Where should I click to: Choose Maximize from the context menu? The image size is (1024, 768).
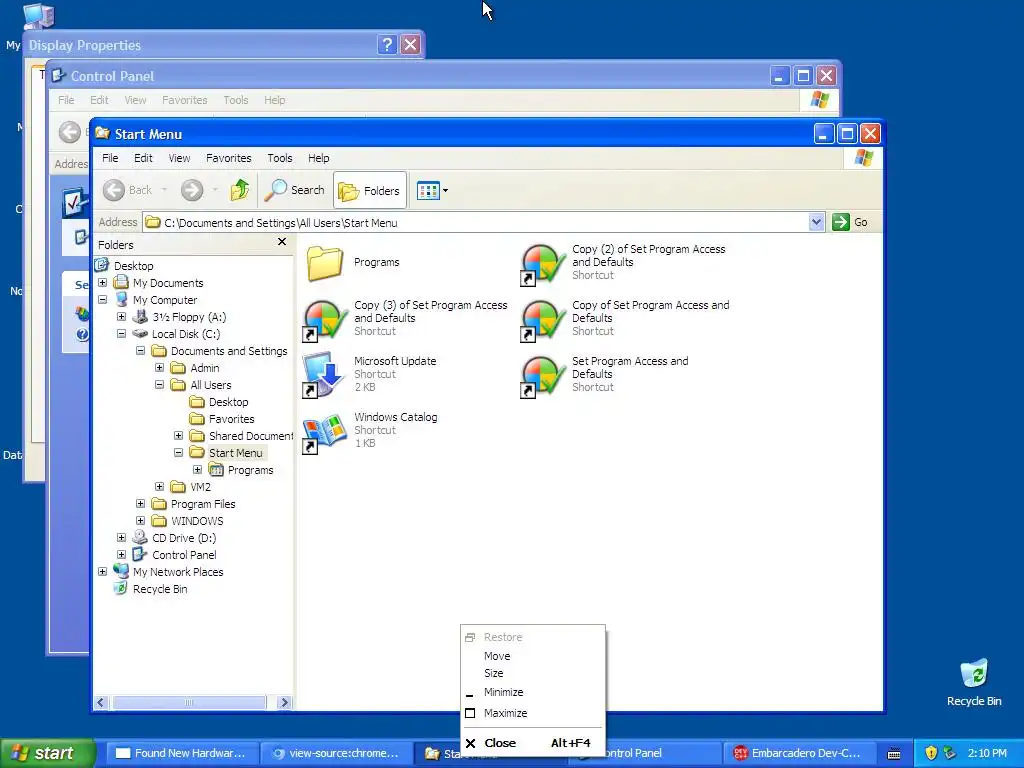coord(533,713)
